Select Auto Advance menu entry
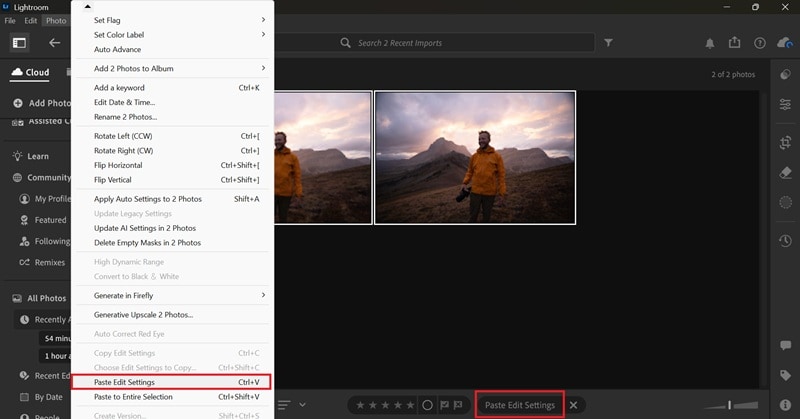This screenshot has height=419, width=800. point(171,49)
